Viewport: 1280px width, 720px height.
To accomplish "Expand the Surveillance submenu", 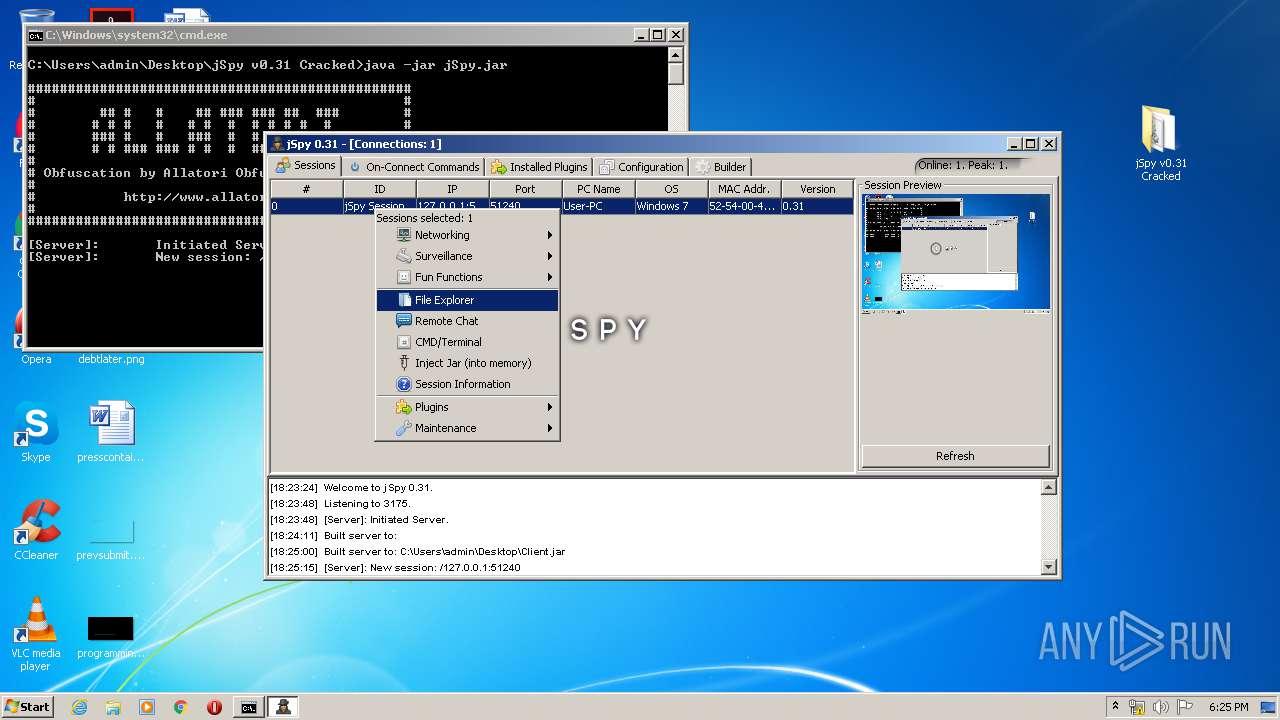I will click(467, 256).
